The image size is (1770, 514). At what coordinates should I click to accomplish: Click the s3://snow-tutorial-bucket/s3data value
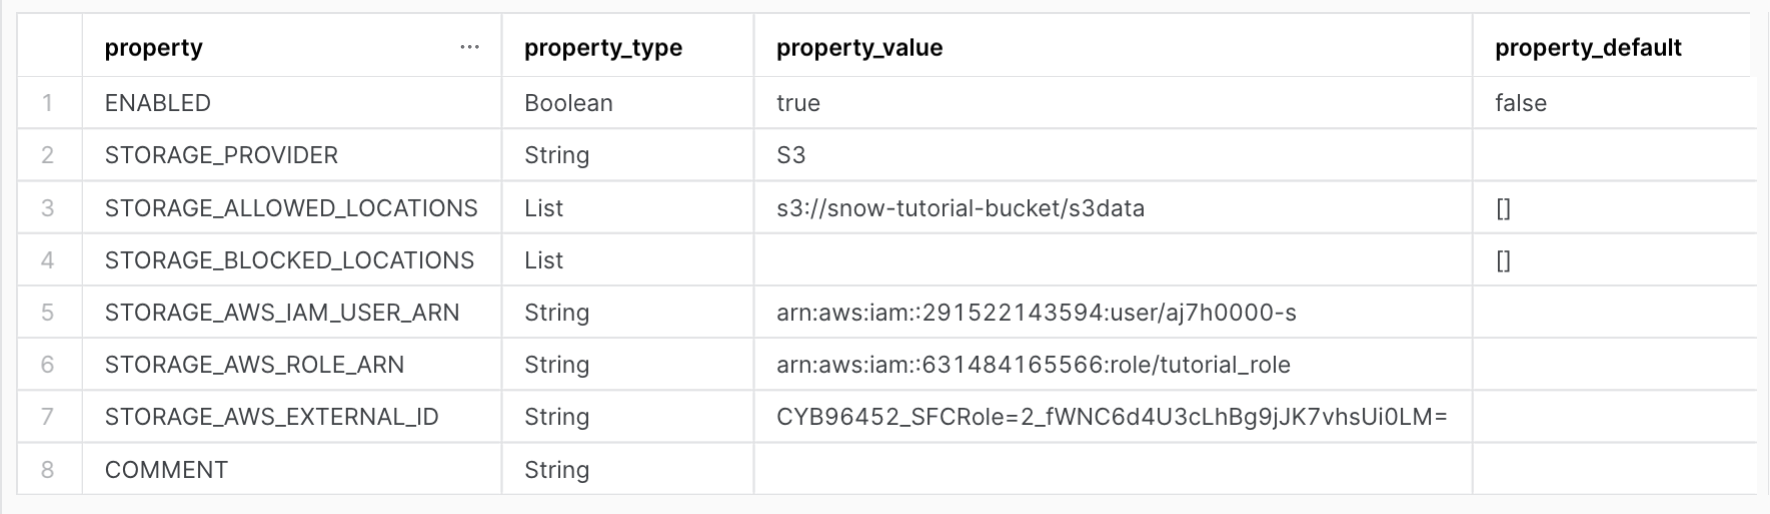pyautogui.click(x=960, y=208)
